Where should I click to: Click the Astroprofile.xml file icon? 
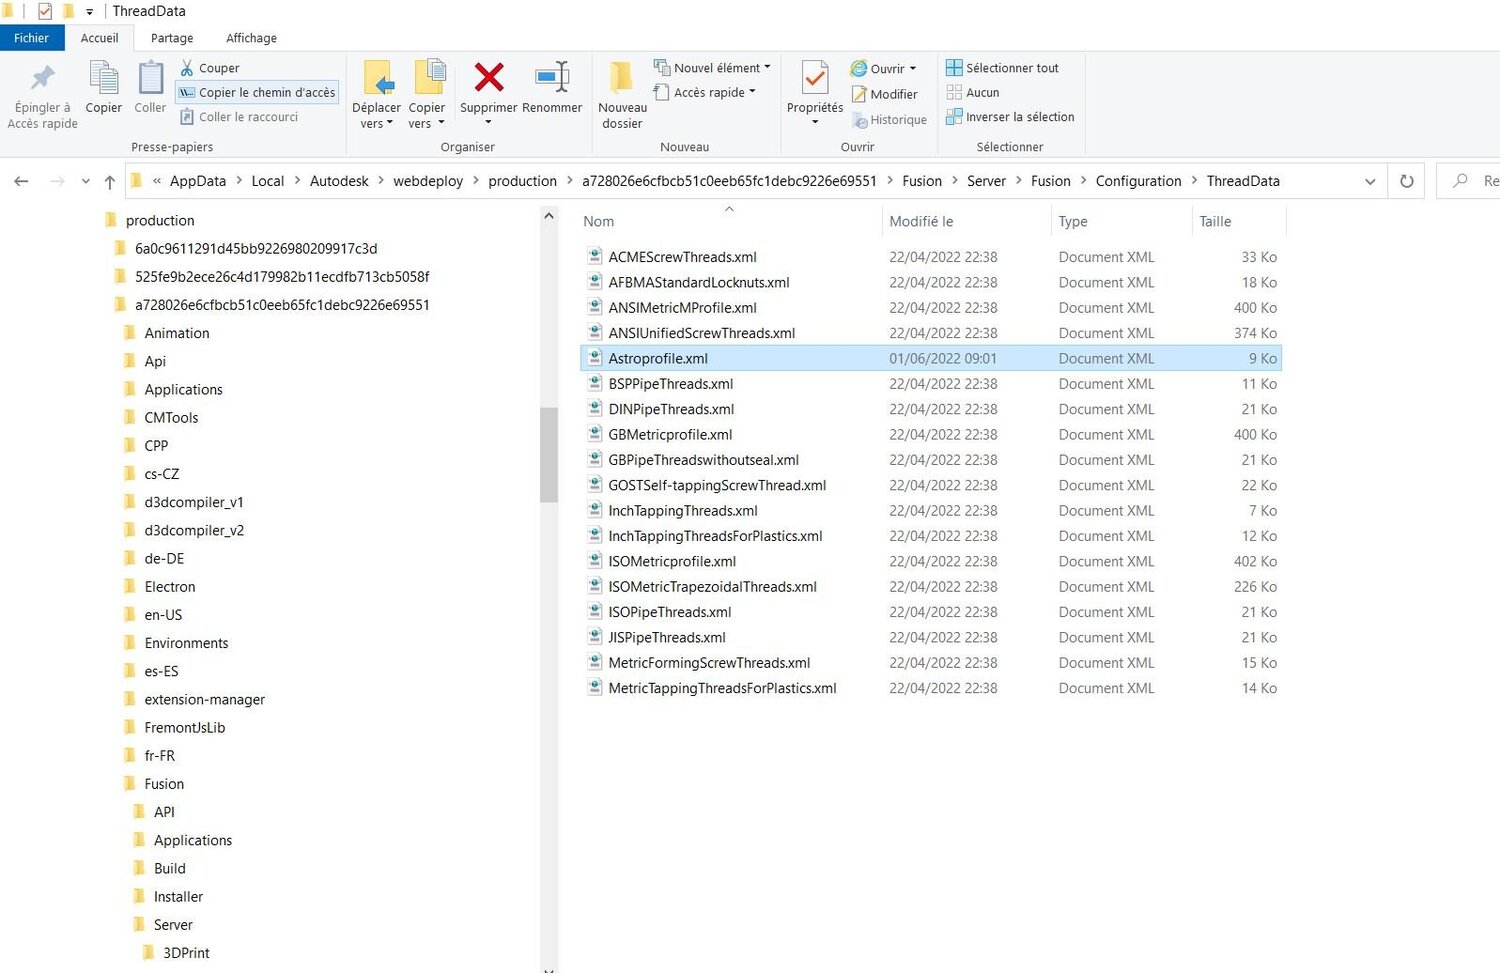595,358
